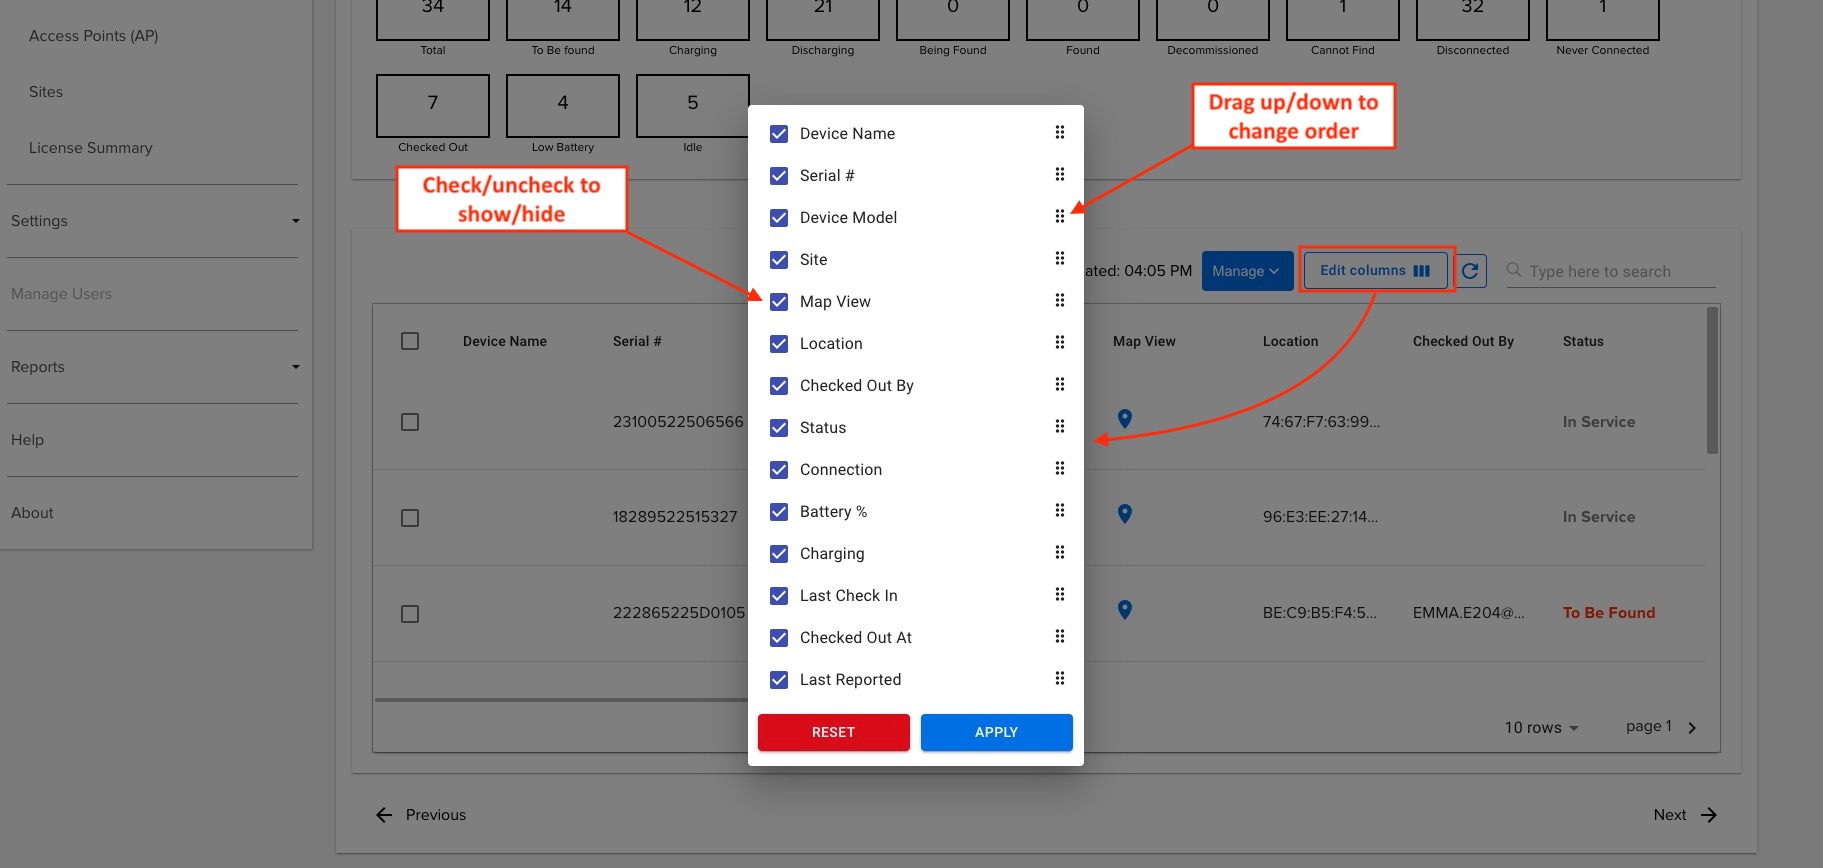The width and height of the screenshot is (1823, 868).
Task: Click map pin for device 23100522506566
Action: click(x=1125, y=419)
